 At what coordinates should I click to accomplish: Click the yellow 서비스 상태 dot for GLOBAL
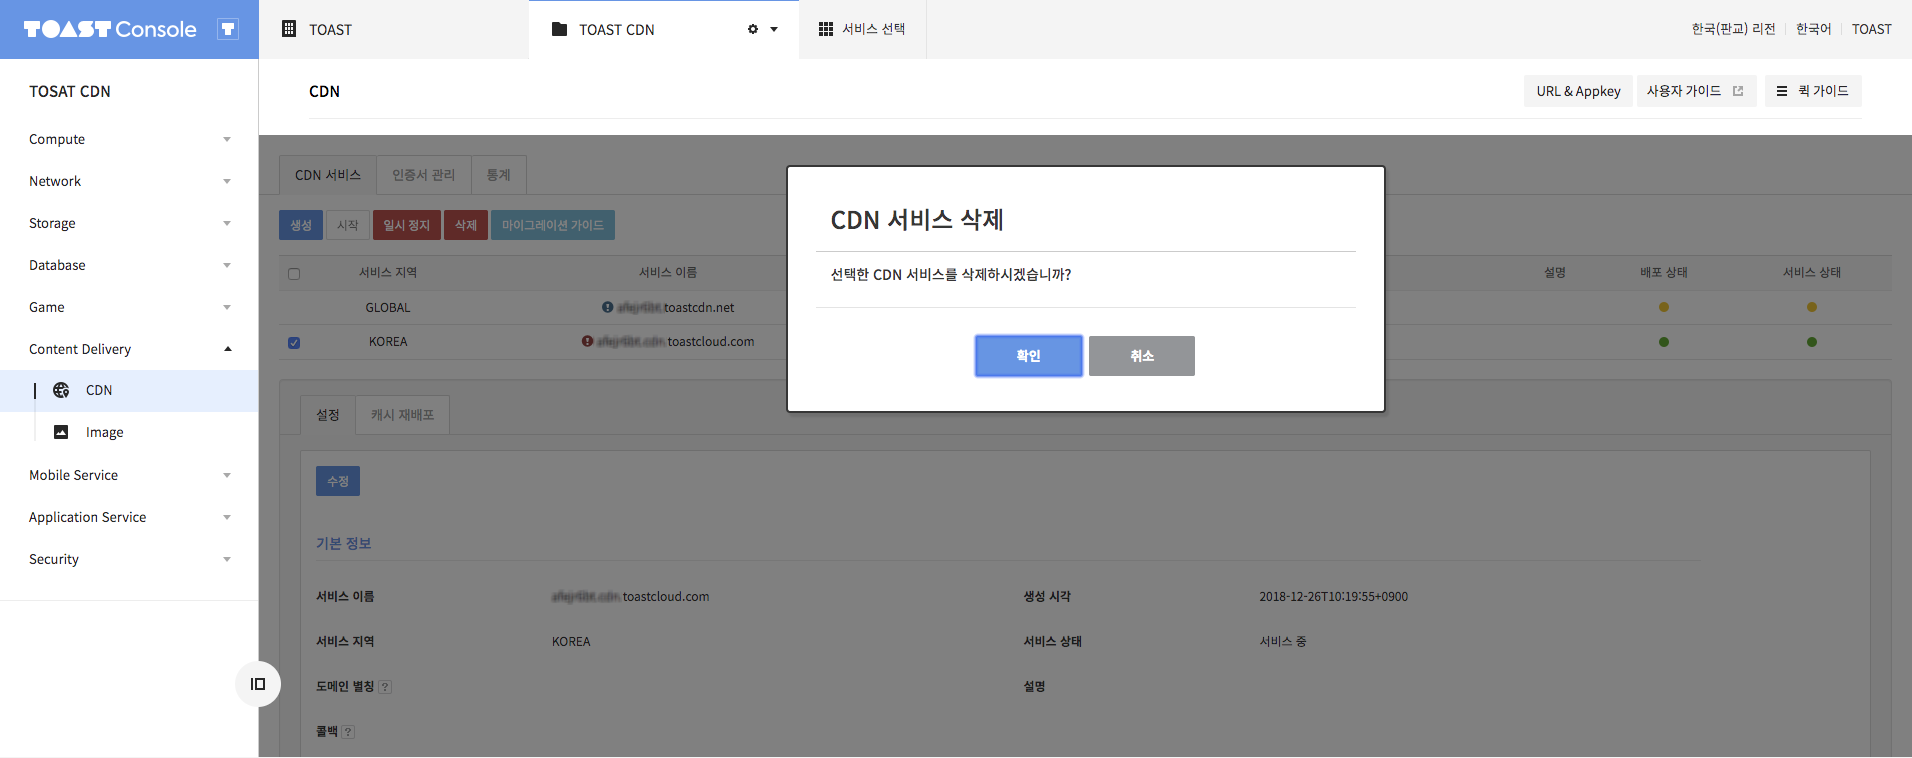[1812, 307]
